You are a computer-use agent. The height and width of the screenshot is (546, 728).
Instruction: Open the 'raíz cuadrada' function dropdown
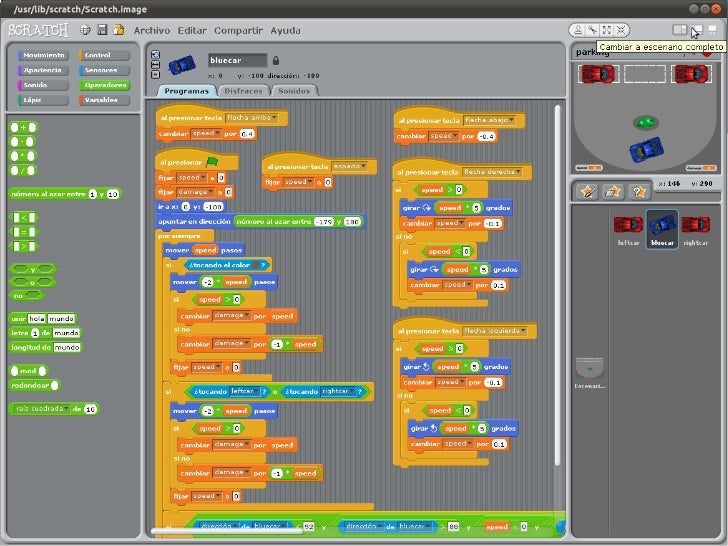tap(42, 409)
